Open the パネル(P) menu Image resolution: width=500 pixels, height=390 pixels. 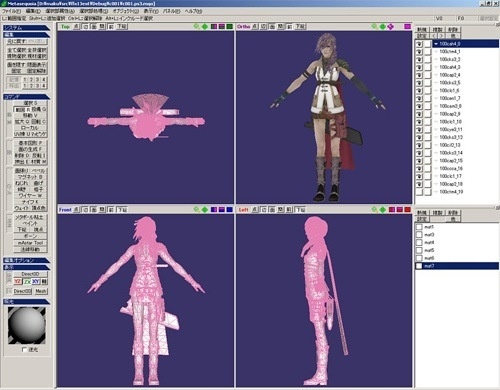[171, 11]
